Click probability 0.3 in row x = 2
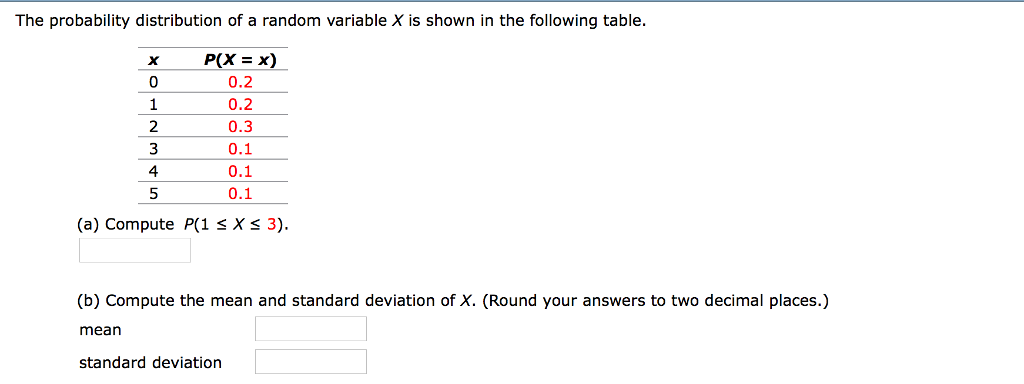 tap(240, 127)
